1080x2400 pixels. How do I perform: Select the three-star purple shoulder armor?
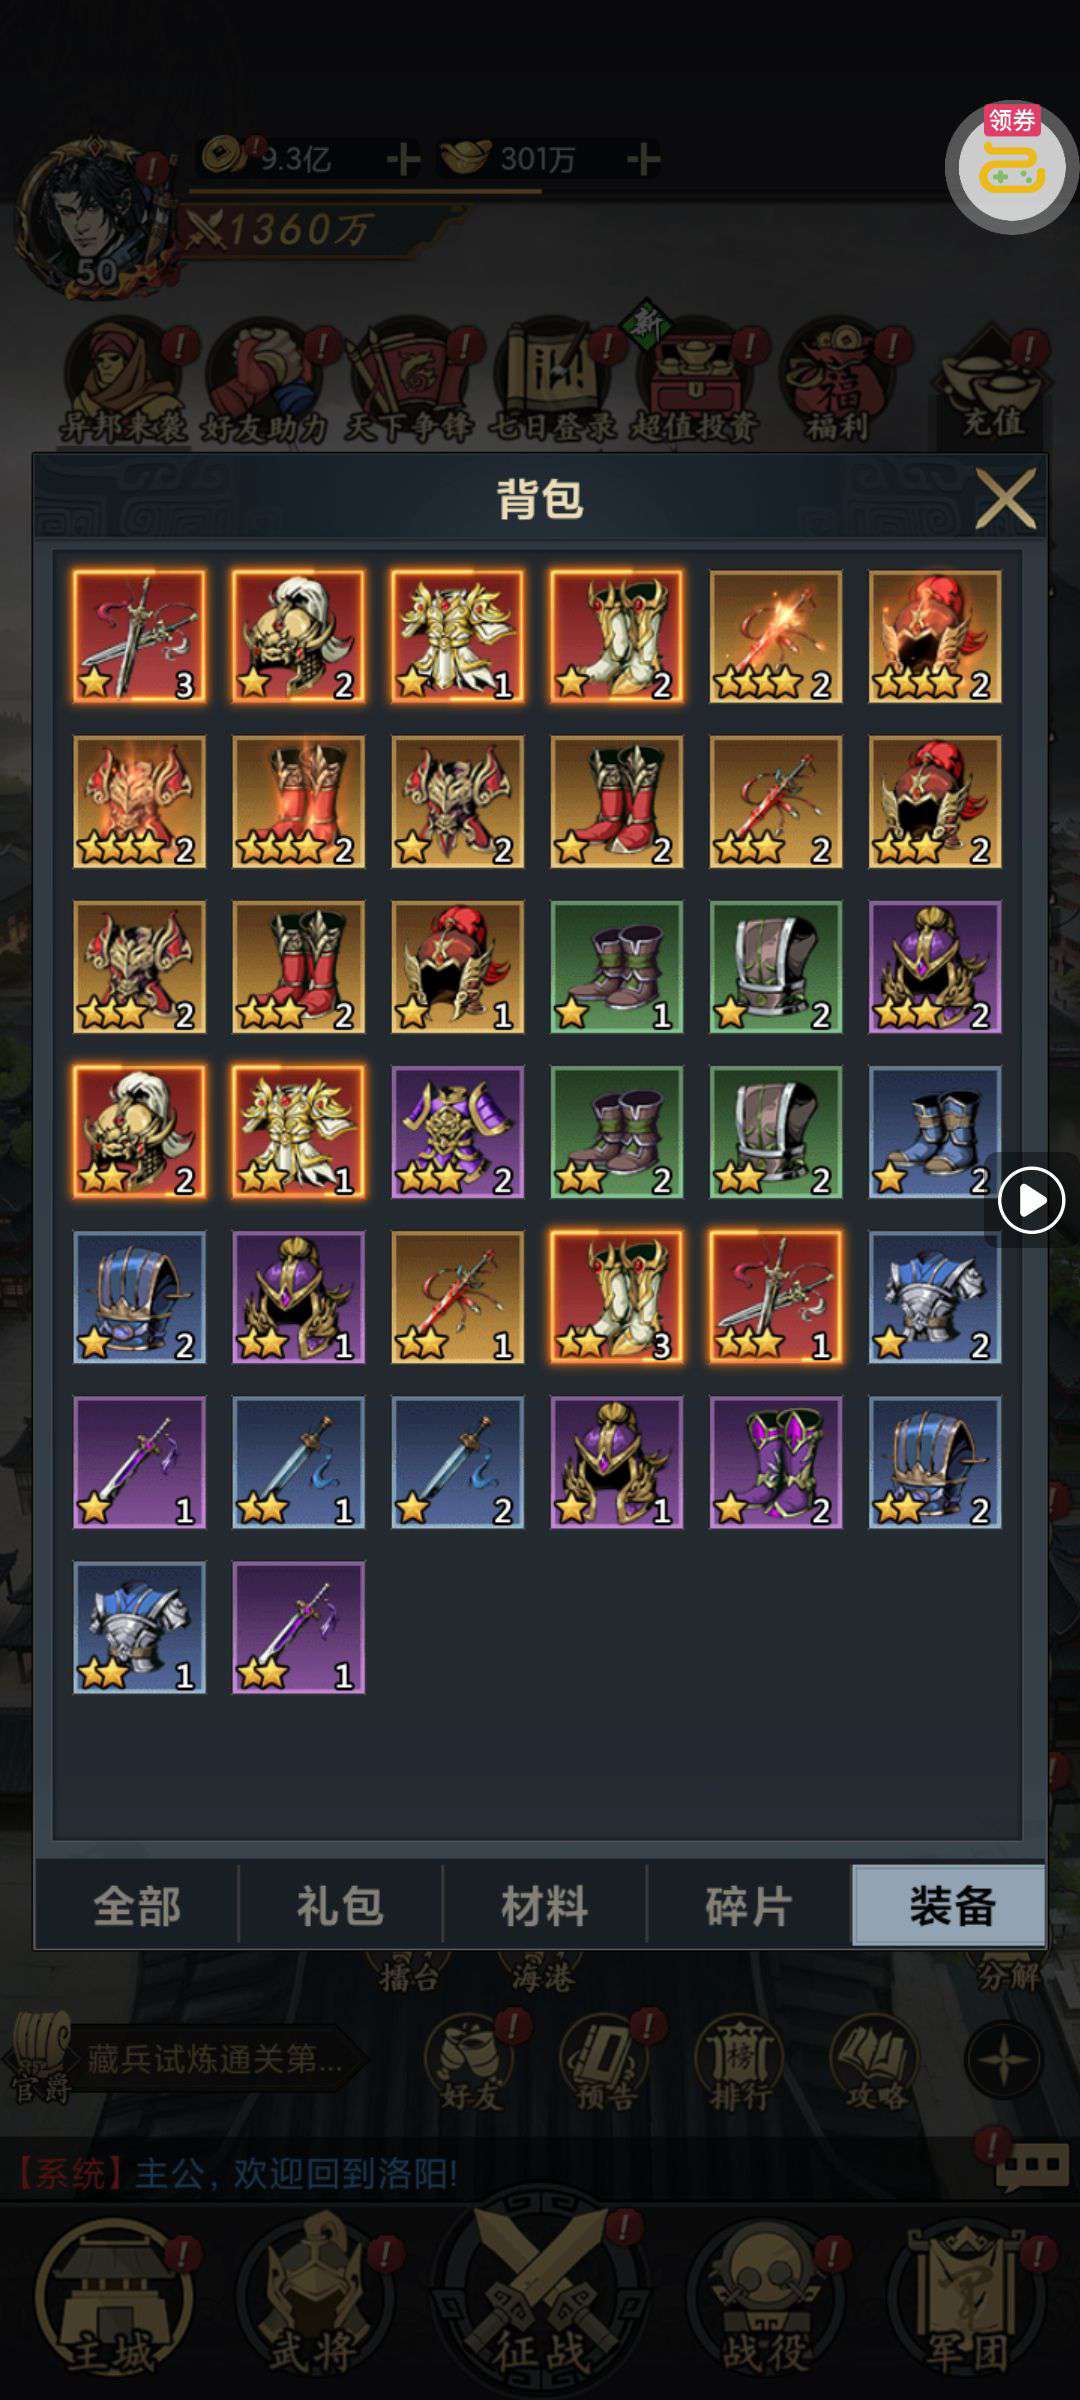457,1132
